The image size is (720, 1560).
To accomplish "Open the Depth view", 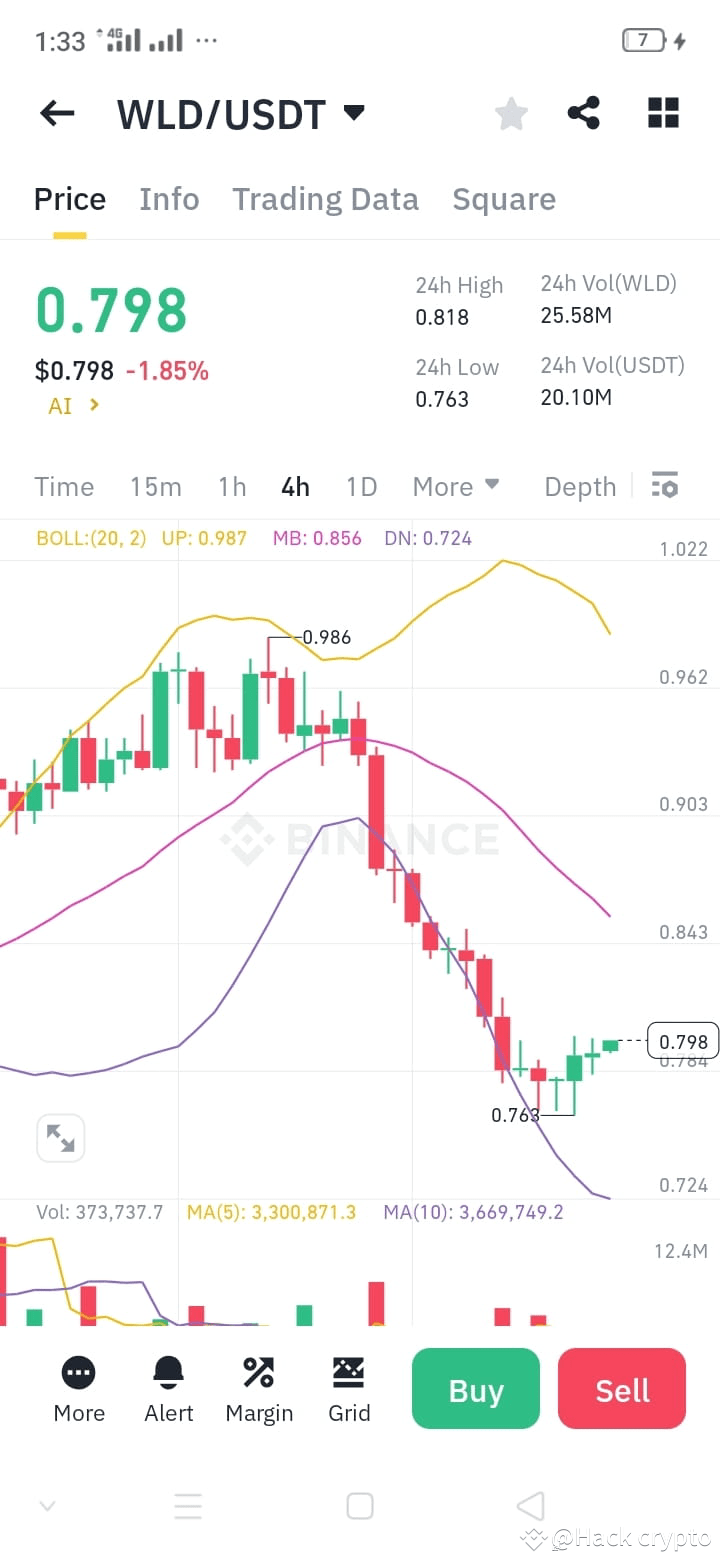I will (x=579, y=486).
